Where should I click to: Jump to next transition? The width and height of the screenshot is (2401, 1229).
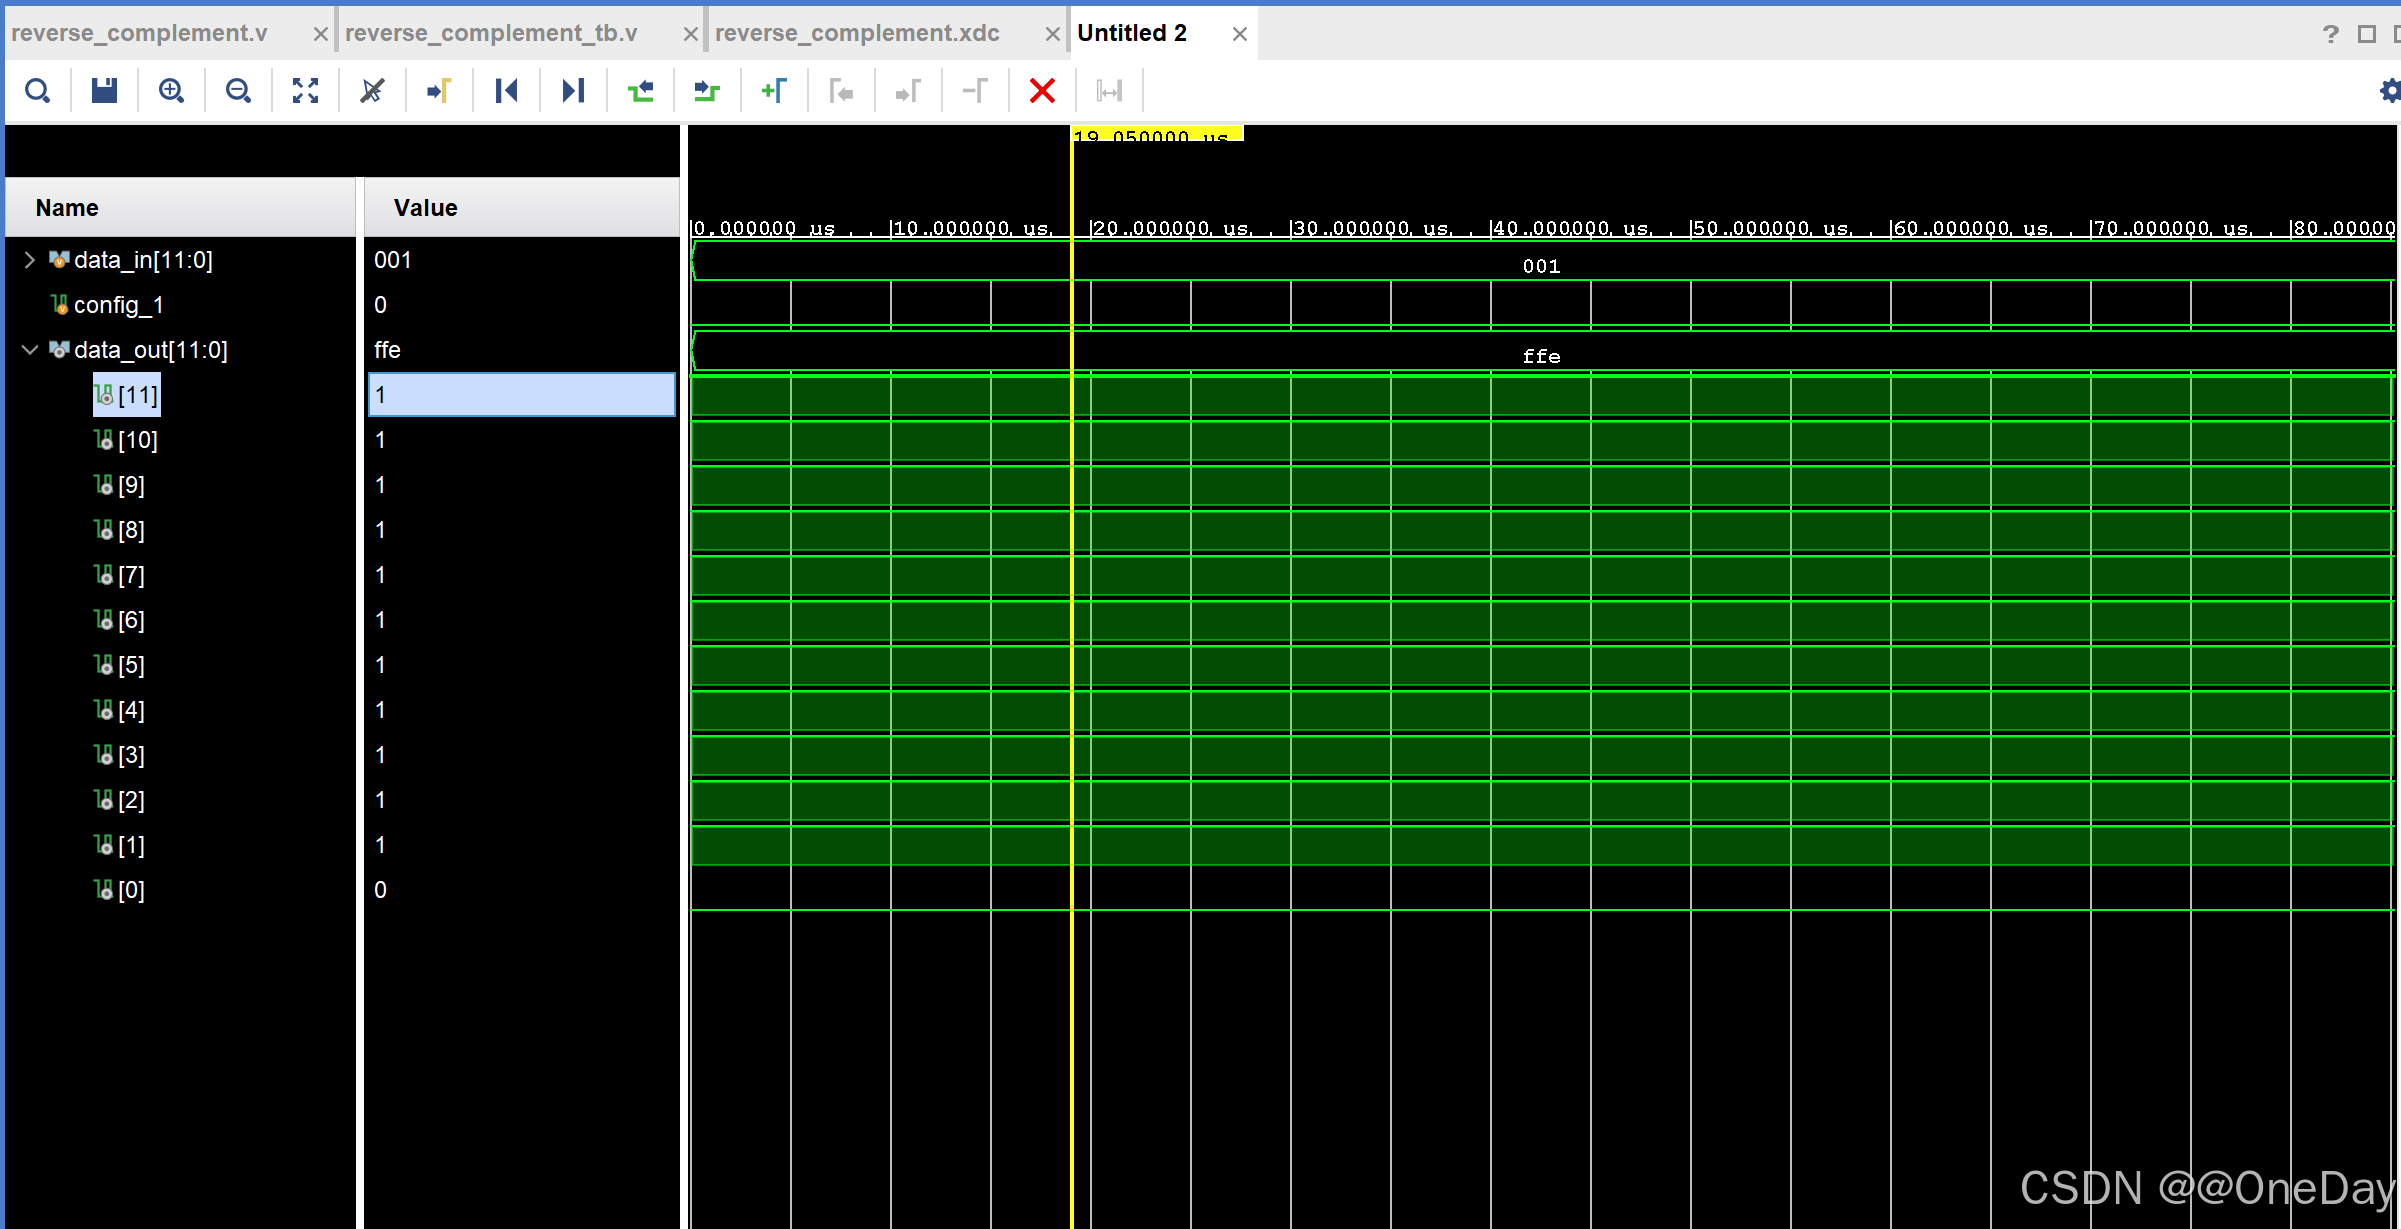(707, 91)
